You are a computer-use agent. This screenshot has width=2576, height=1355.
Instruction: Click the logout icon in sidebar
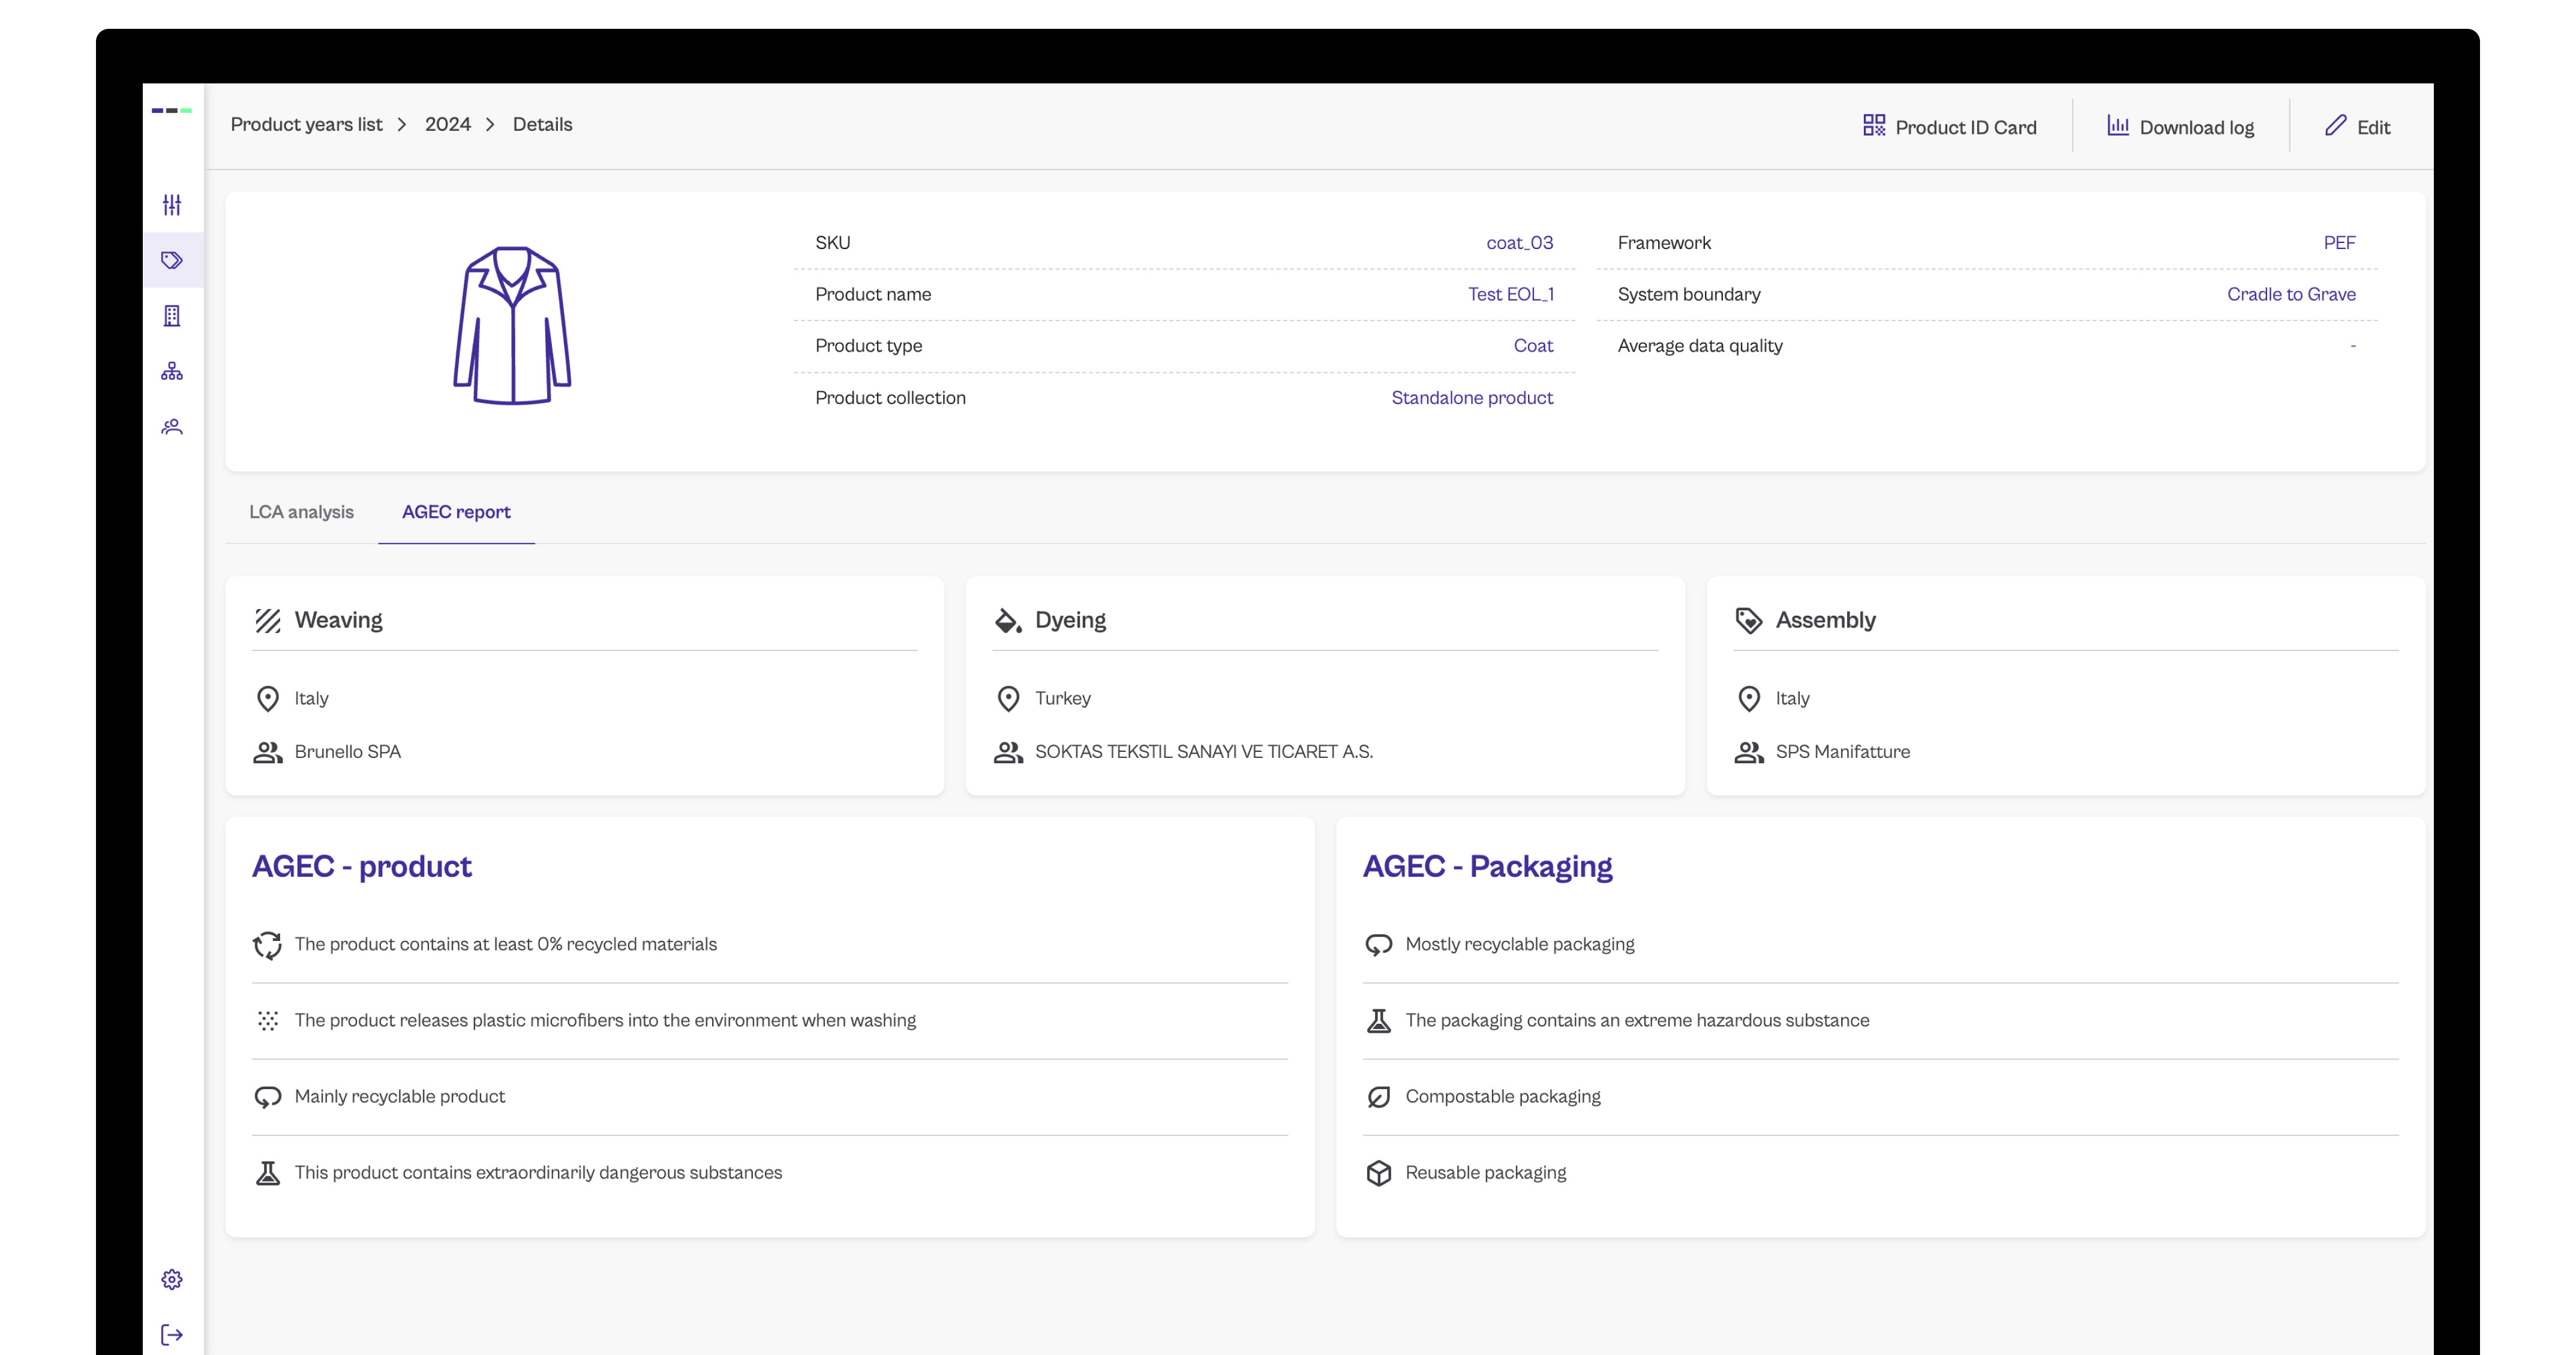click(x=172, y=1334)
